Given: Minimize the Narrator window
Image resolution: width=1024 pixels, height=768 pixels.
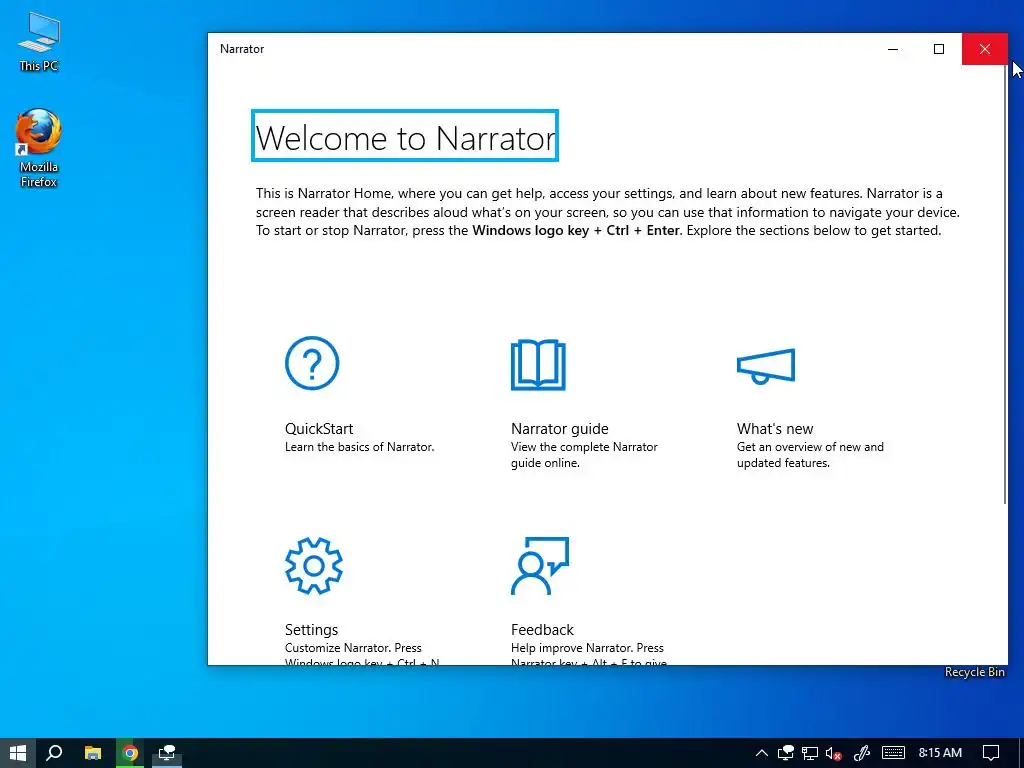Looking at the screenshot, I should pos(893,49).
